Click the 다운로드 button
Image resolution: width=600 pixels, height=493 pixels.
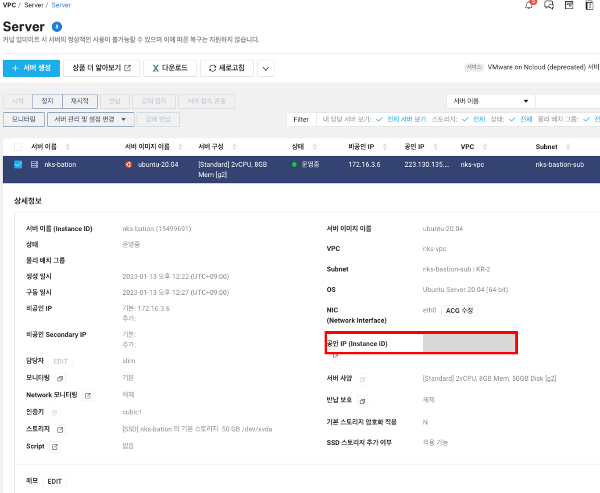[x=170, y=68]
